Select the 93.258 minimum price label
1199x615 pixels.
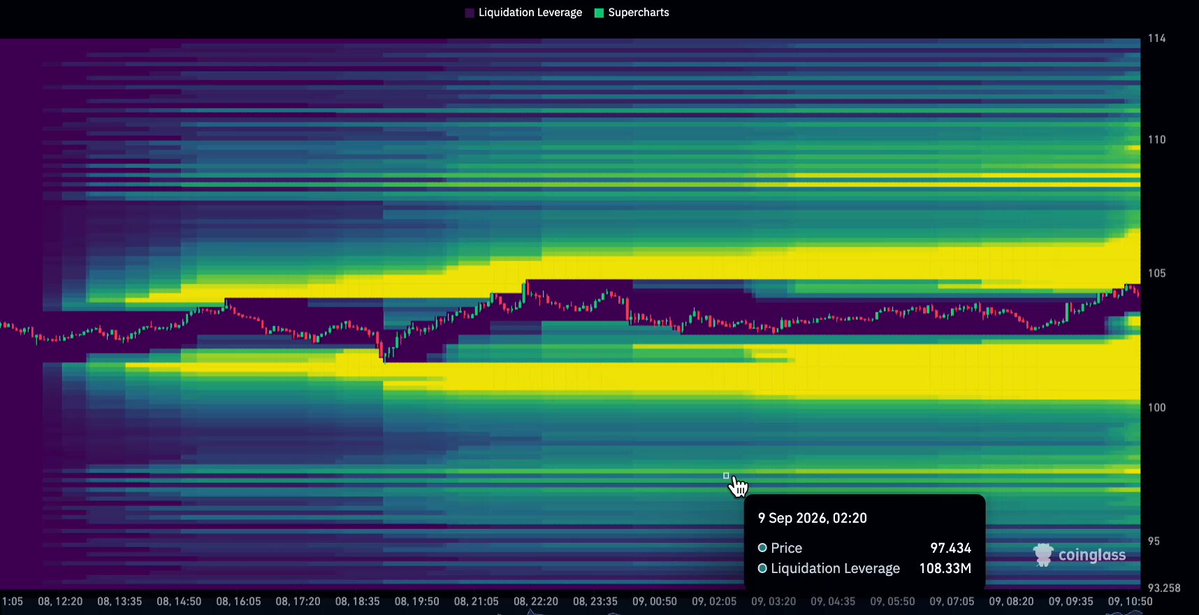[1165, 587]
